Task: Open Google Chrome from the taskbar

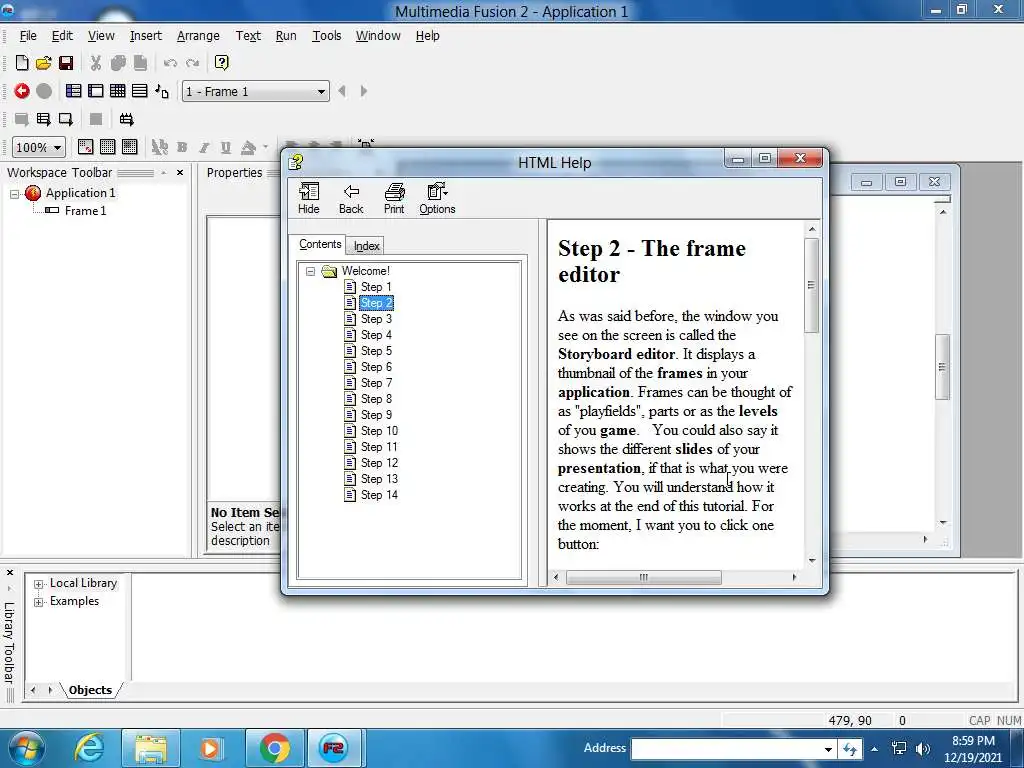Action: pos(274,748)
